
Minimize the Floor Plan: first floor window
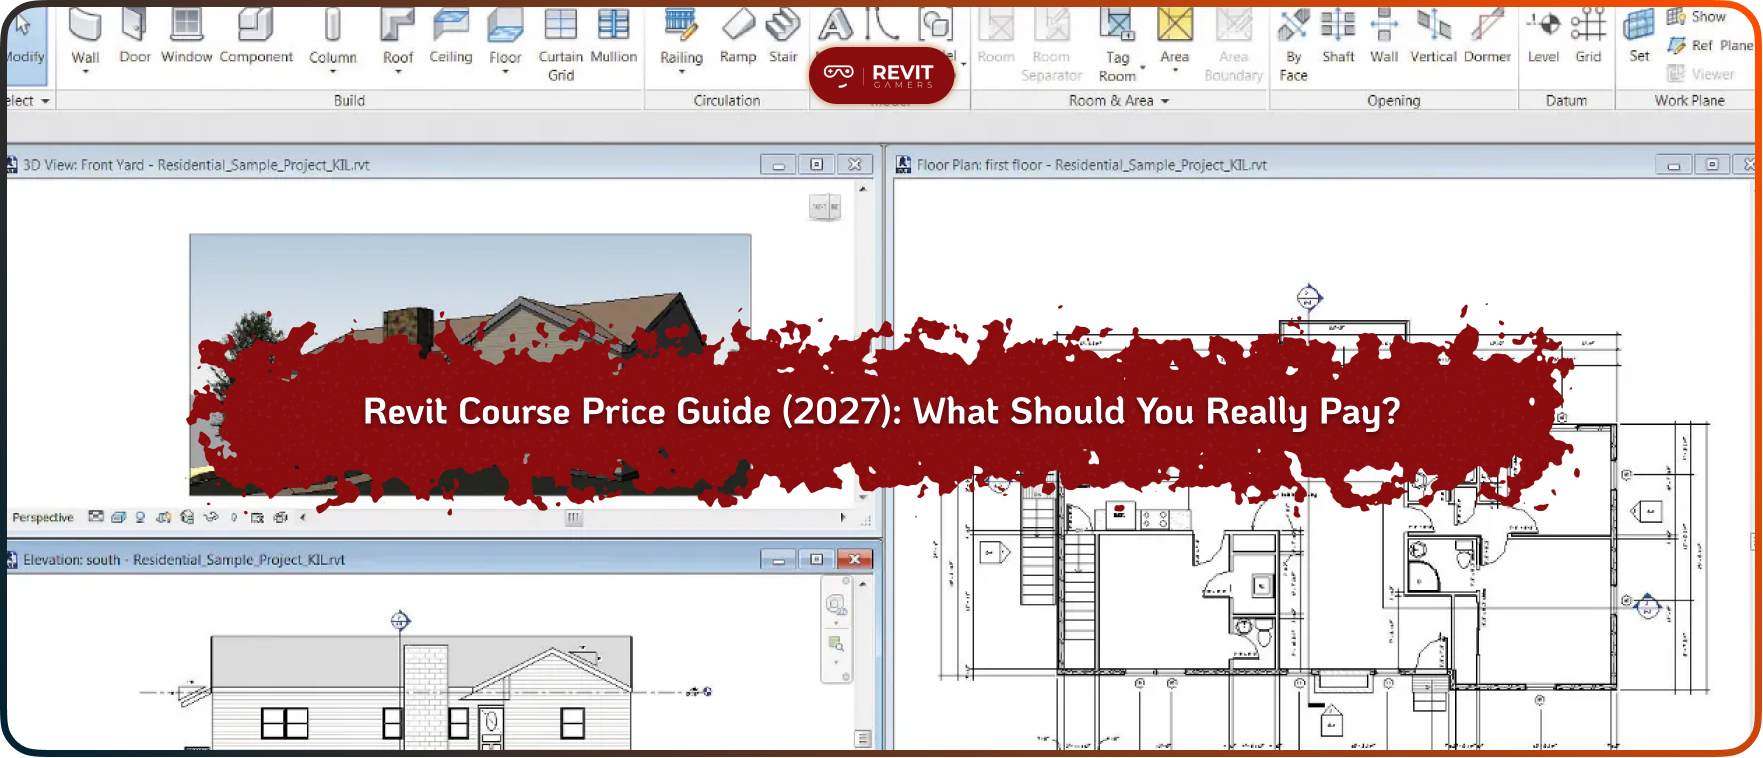tap(1674, 165)
